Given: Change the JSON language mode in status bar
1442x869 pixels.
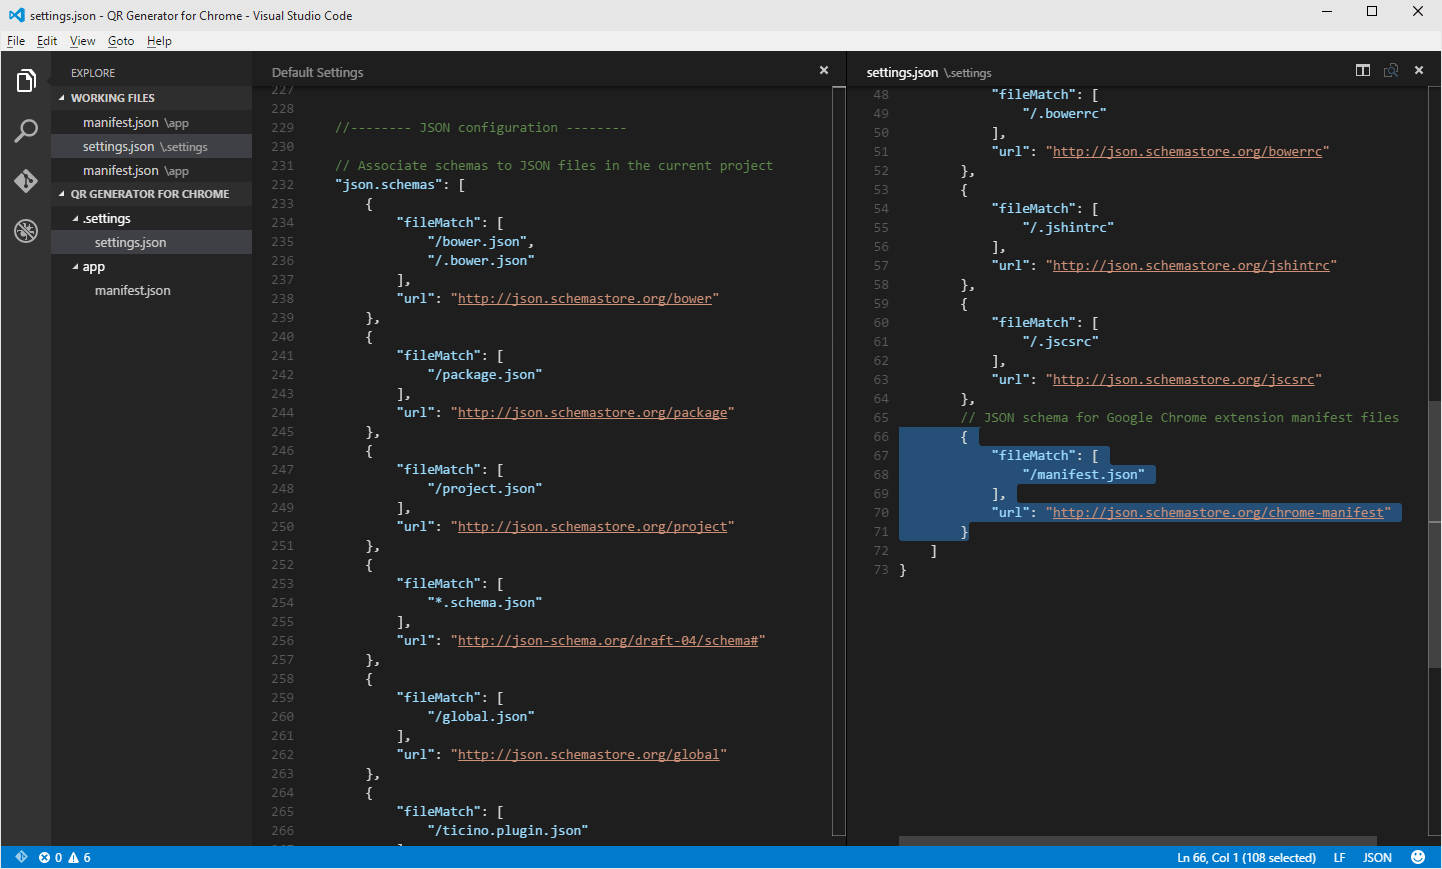Looking at the screenshot, I should pyautogui.click(x=1377, y=857).
